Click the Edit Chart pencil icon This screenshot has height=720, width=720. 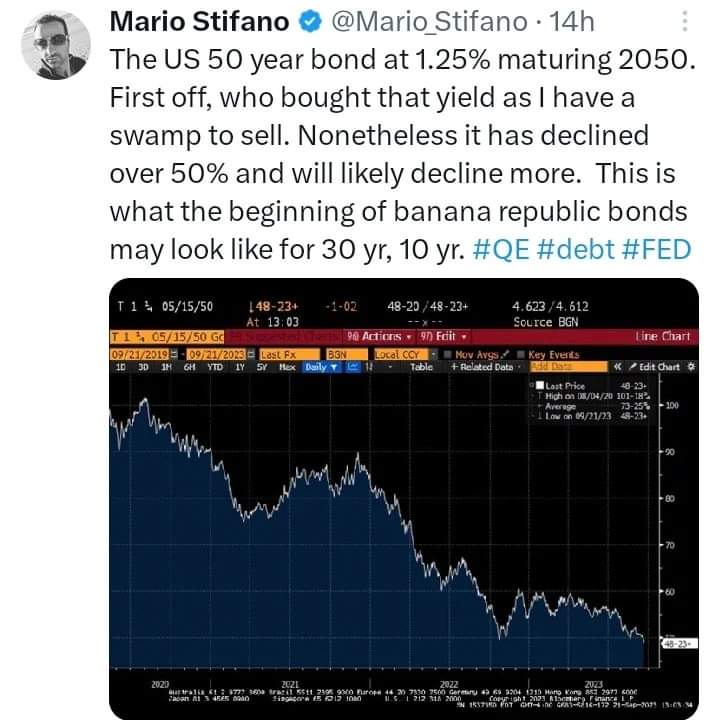[632, 367]
